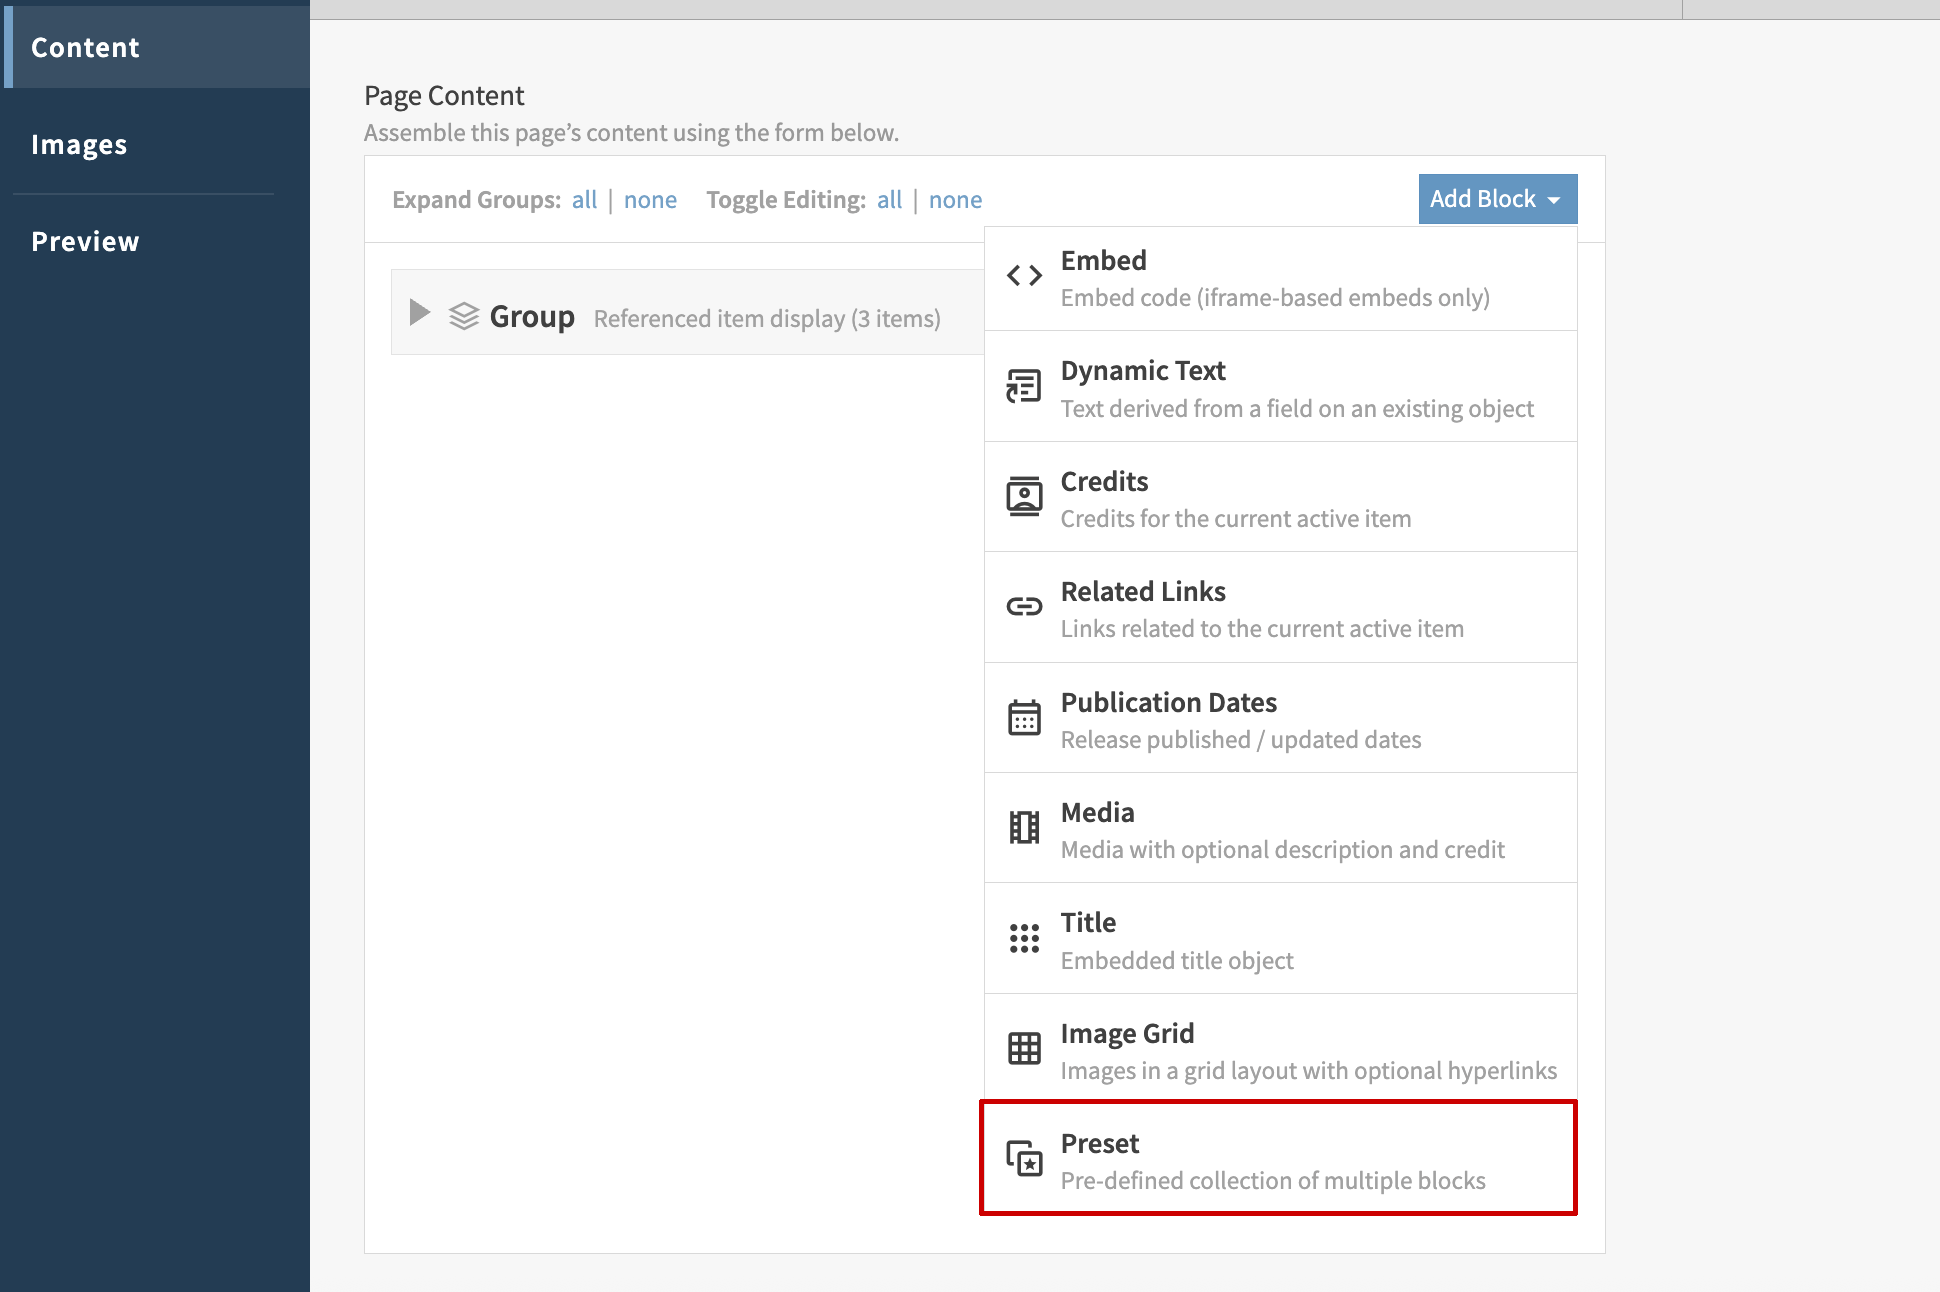
Task: Click the Media film strip icon
Action: [1024, 828]
